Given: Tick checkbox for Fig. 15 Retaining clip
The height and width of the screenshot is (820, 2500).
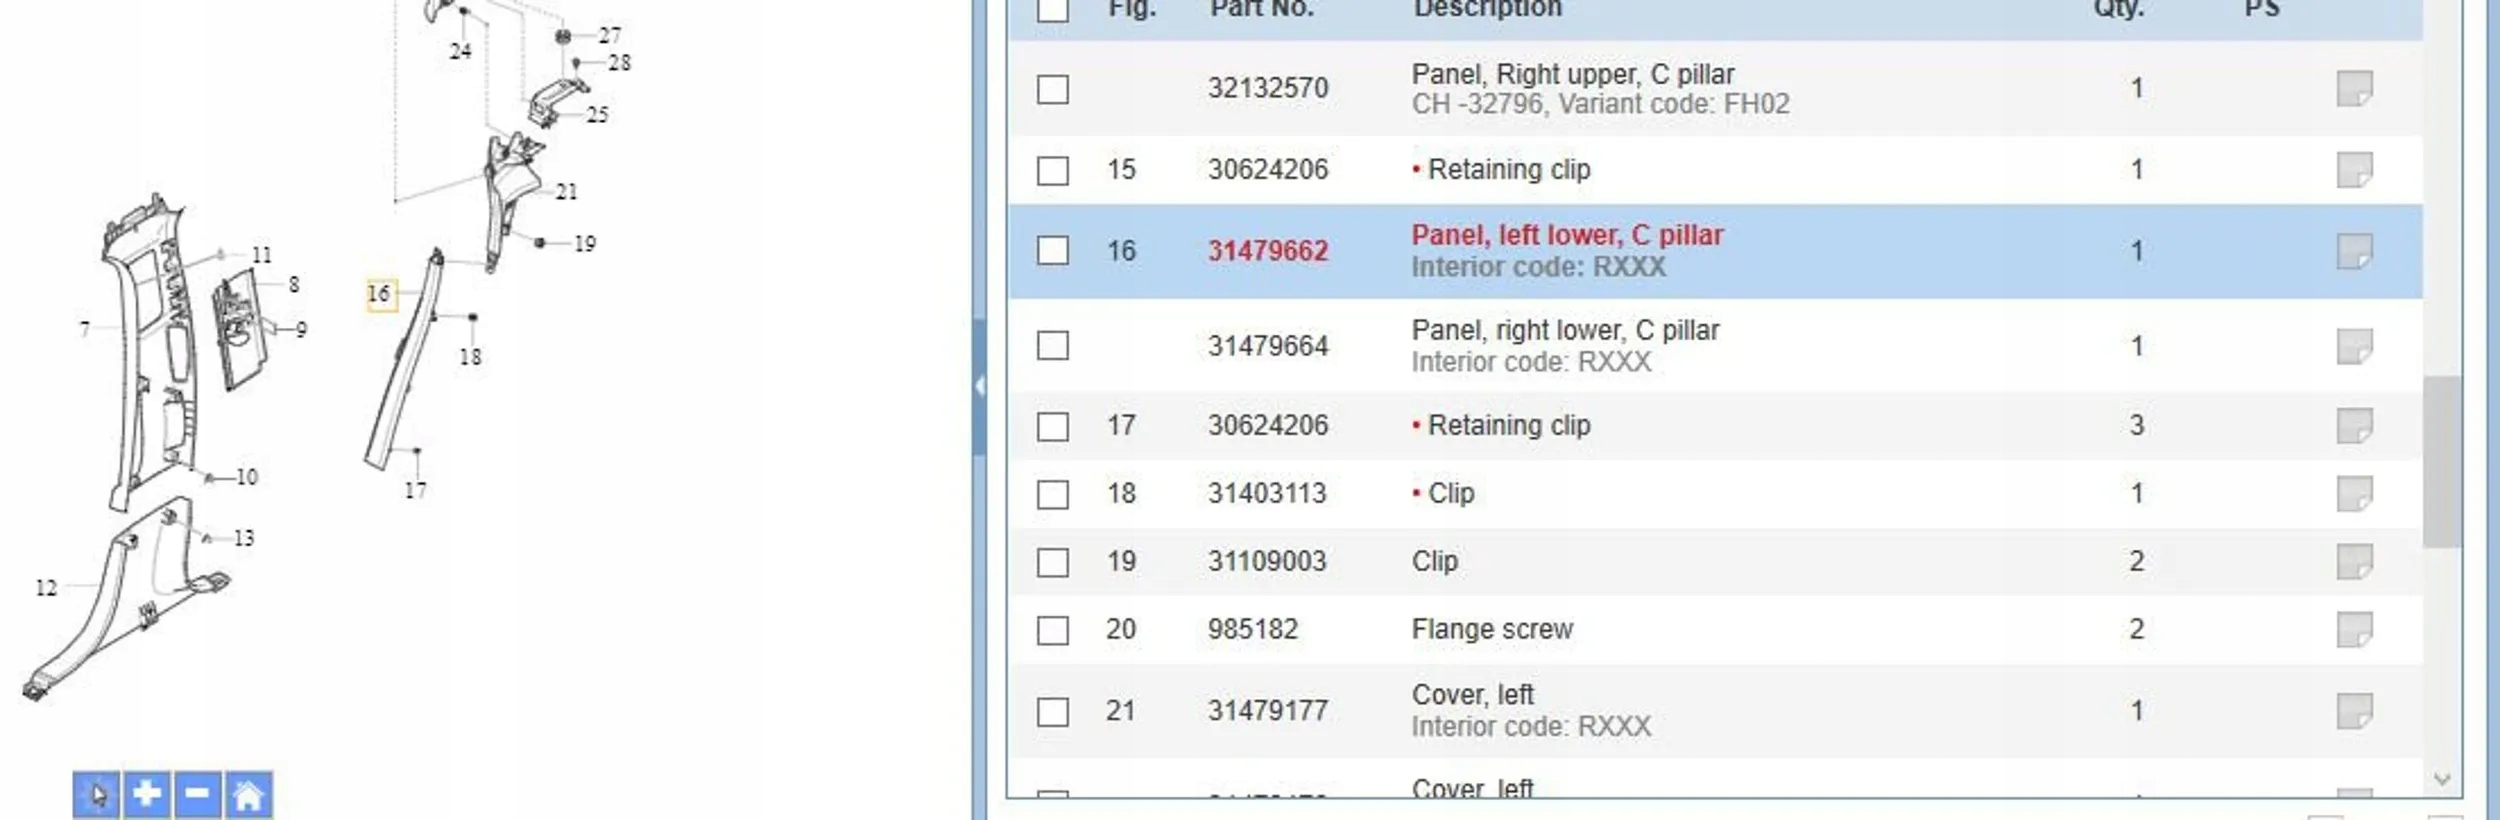Looking at the screenshot, I should click(x=1052, y=170).
